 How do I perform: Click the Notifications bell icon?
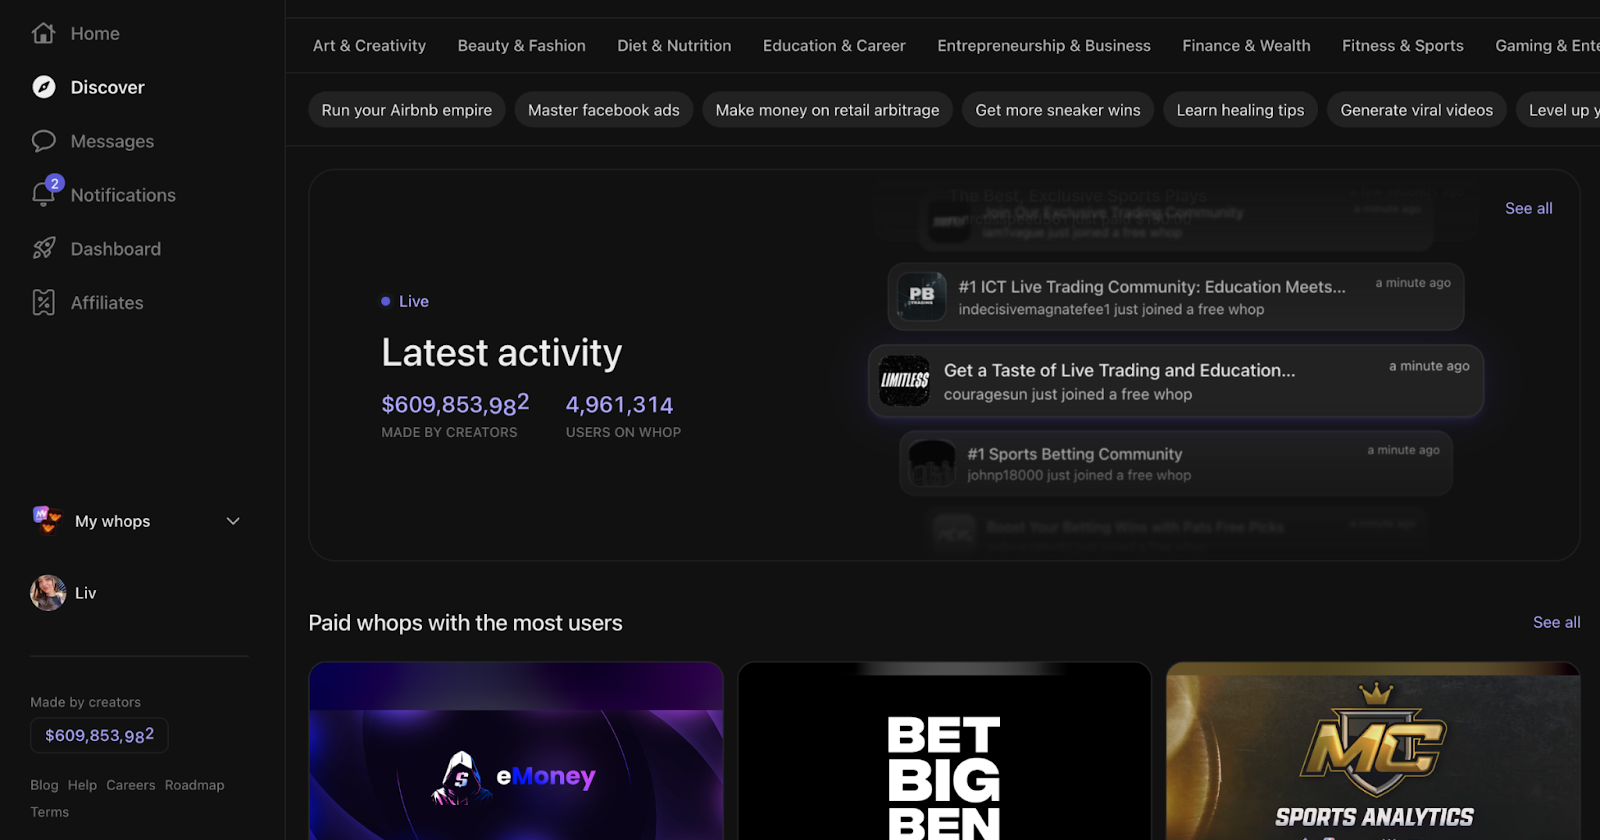[x=43, y=193]
